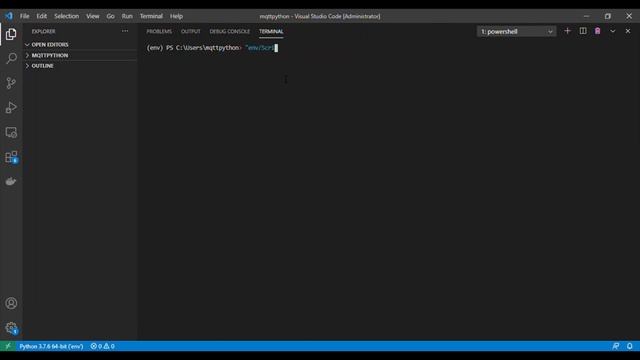The image size is (640, 360).
Task: Open the Selection menu
Action: (x=67, y=16)
